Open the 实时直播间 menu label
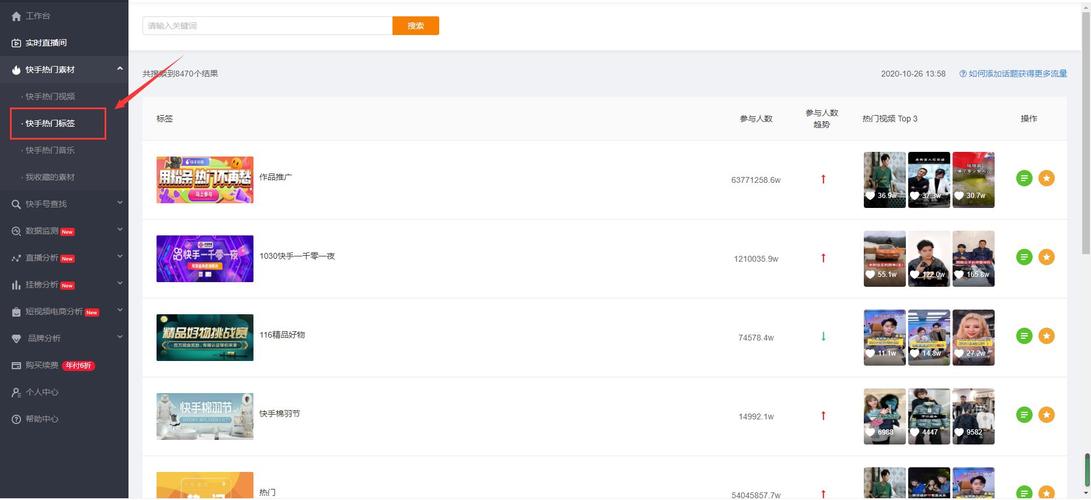This screenshot has height=500, width=1091. pos(46,43)
